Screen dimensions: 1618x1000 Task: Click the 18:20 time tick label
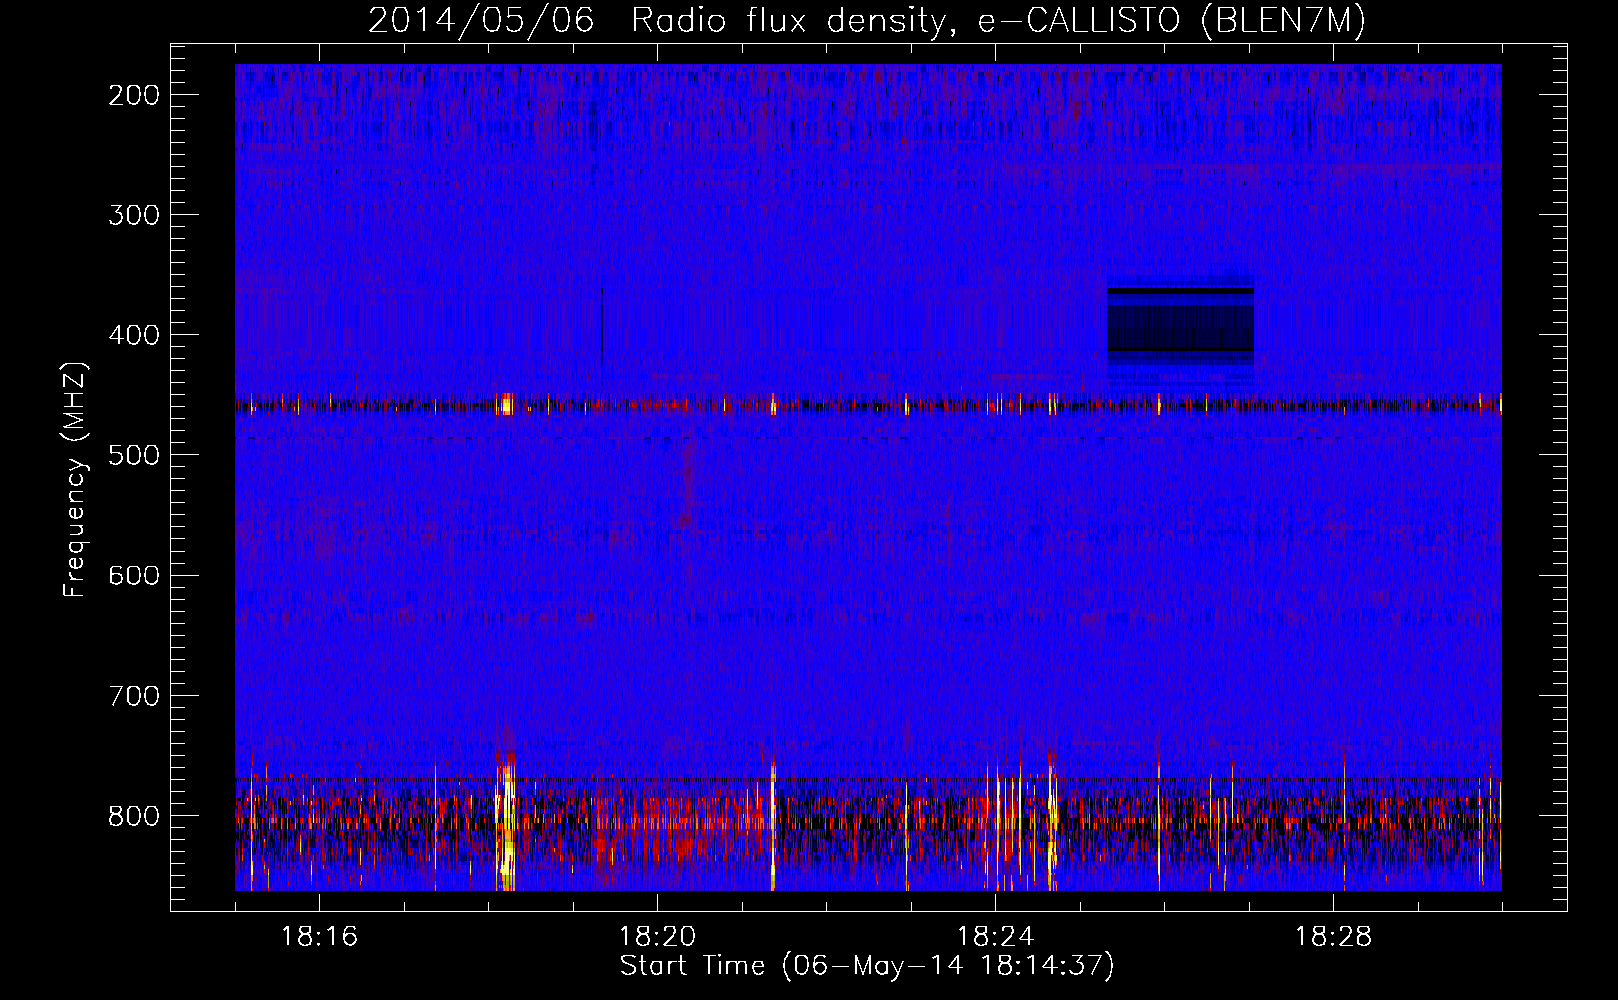(657, 937)
